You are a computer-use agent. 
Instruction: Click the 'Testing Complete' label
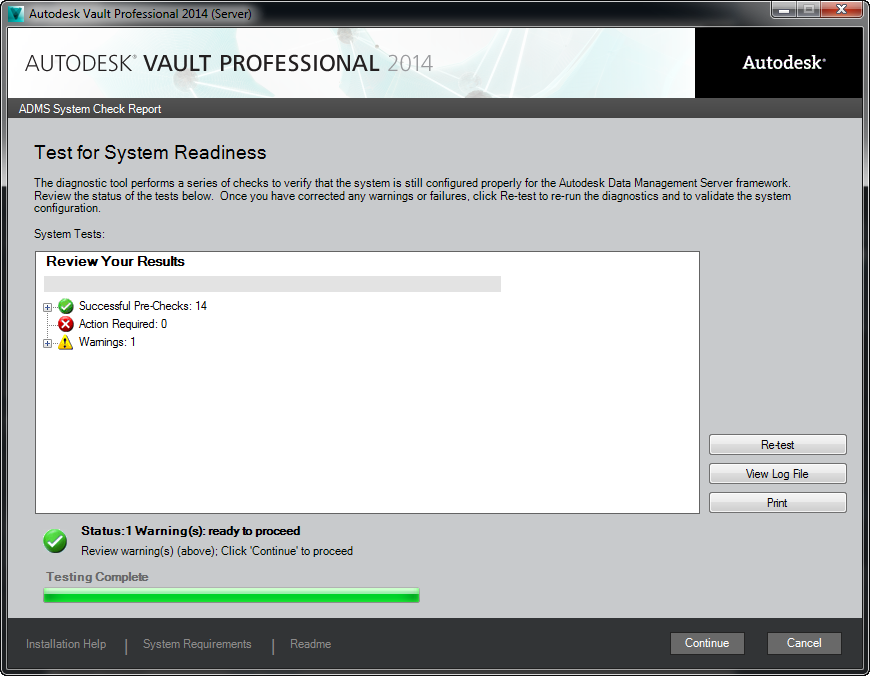point(97,577)
